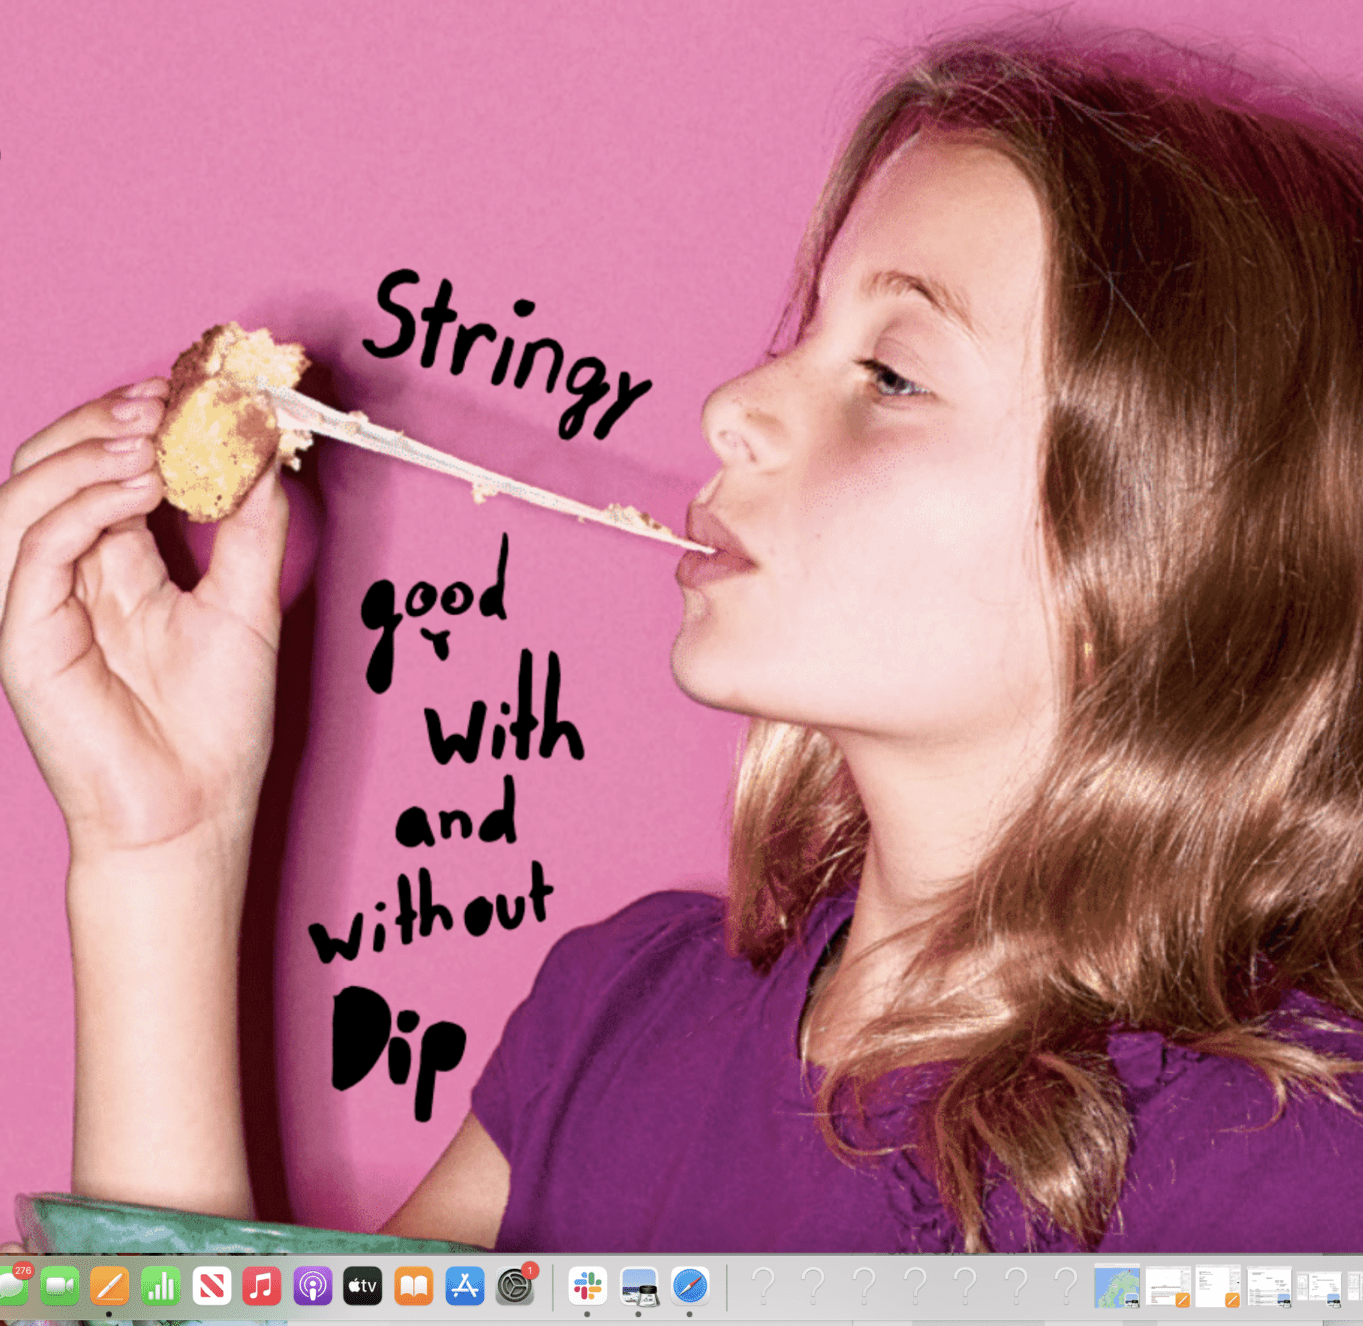Restore the second minimized Pages document
This screenshot has width=1363, height=1326.
click(x=1218, y=1286)
